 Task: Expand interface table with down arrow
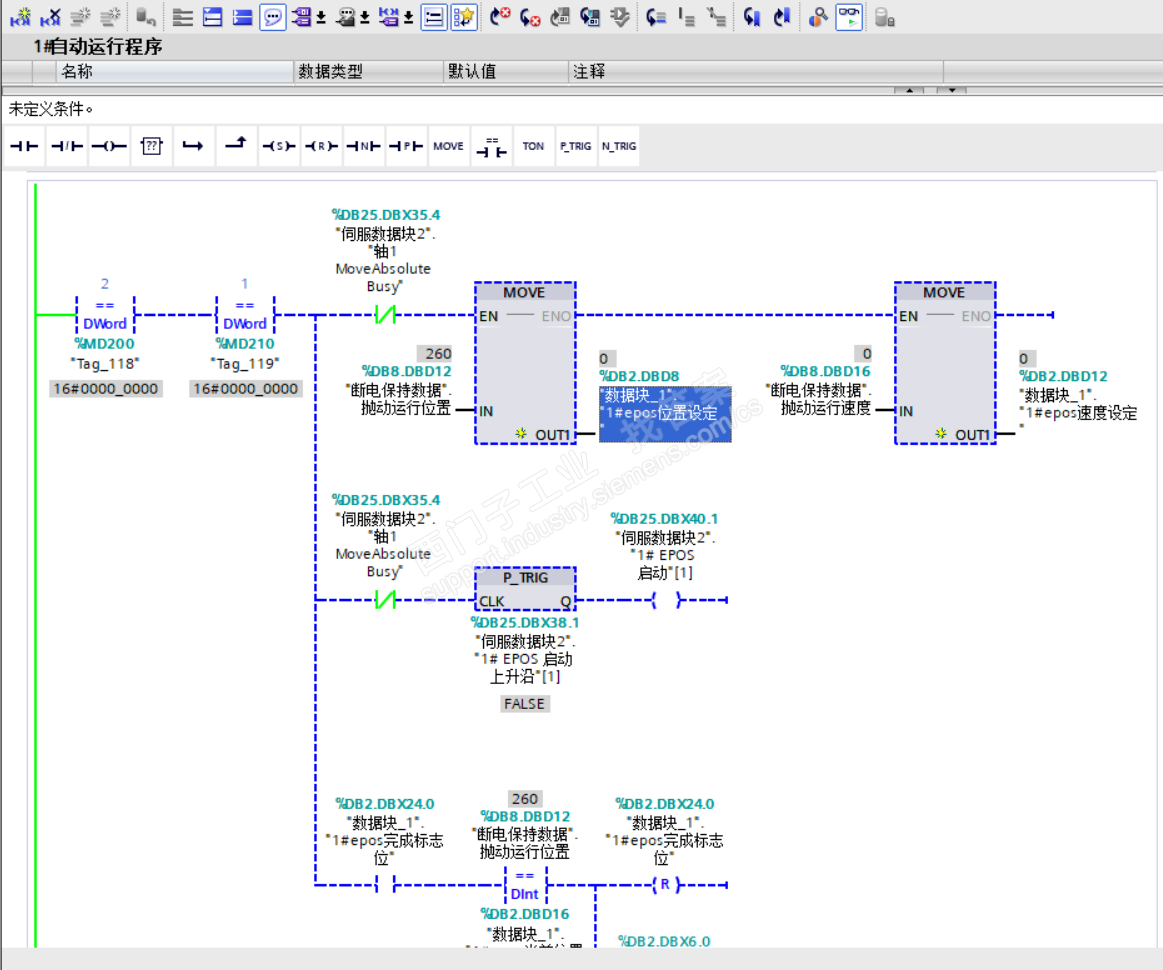(951, 91)
